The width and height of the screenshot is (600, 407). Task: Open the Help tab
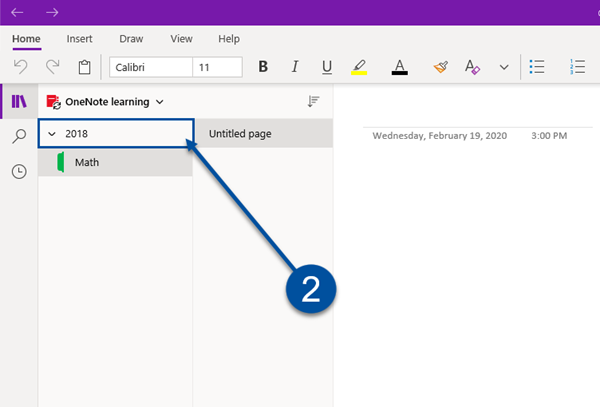(229, 39)
